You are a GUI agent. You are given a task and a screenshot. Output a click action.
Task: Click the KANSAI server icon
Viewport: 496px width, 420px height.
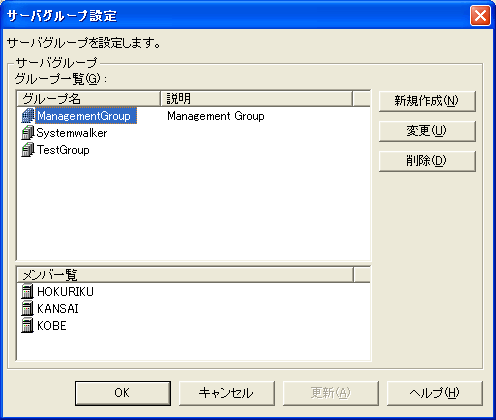pos(27,308)
